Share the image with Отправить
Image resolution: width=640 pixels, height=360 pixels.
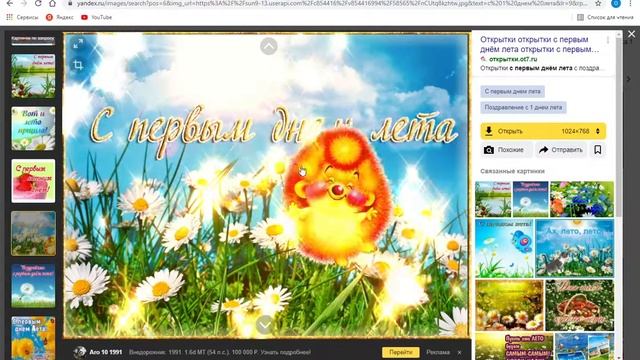tap(561, 150)
